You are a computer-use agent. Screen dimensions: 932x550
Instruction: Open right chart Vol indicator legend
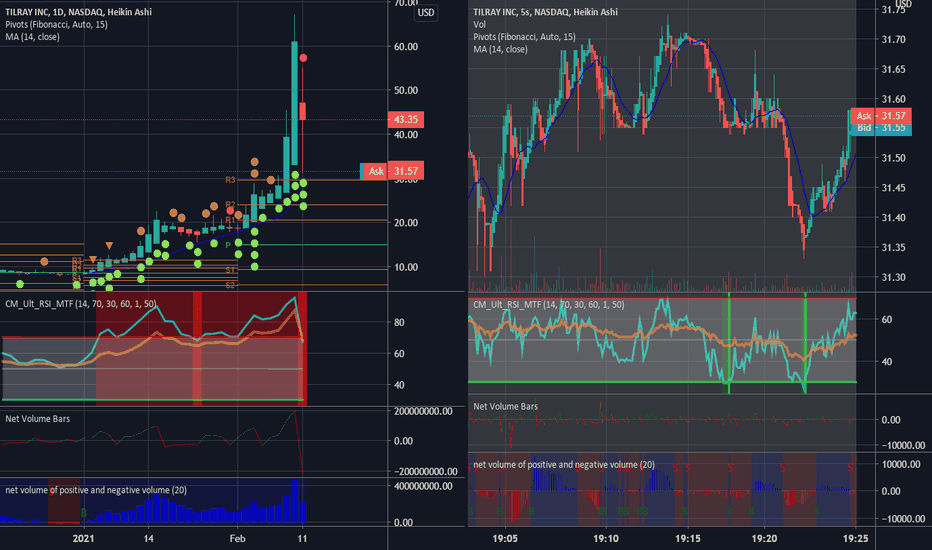tap(479, 24)
